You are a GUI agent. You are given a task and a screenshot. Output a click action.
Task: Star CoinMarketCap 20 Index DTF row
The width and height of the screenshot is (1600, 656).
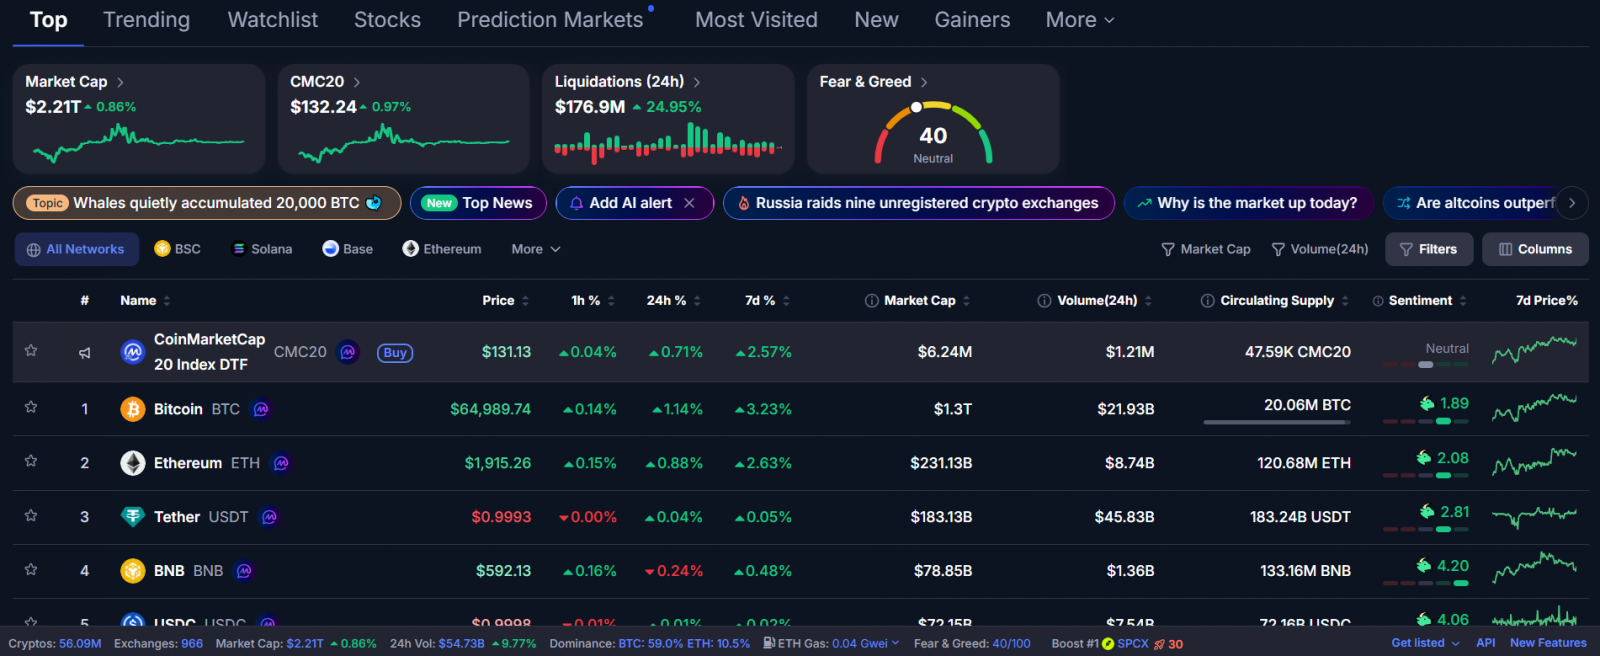tap(31, 351)
